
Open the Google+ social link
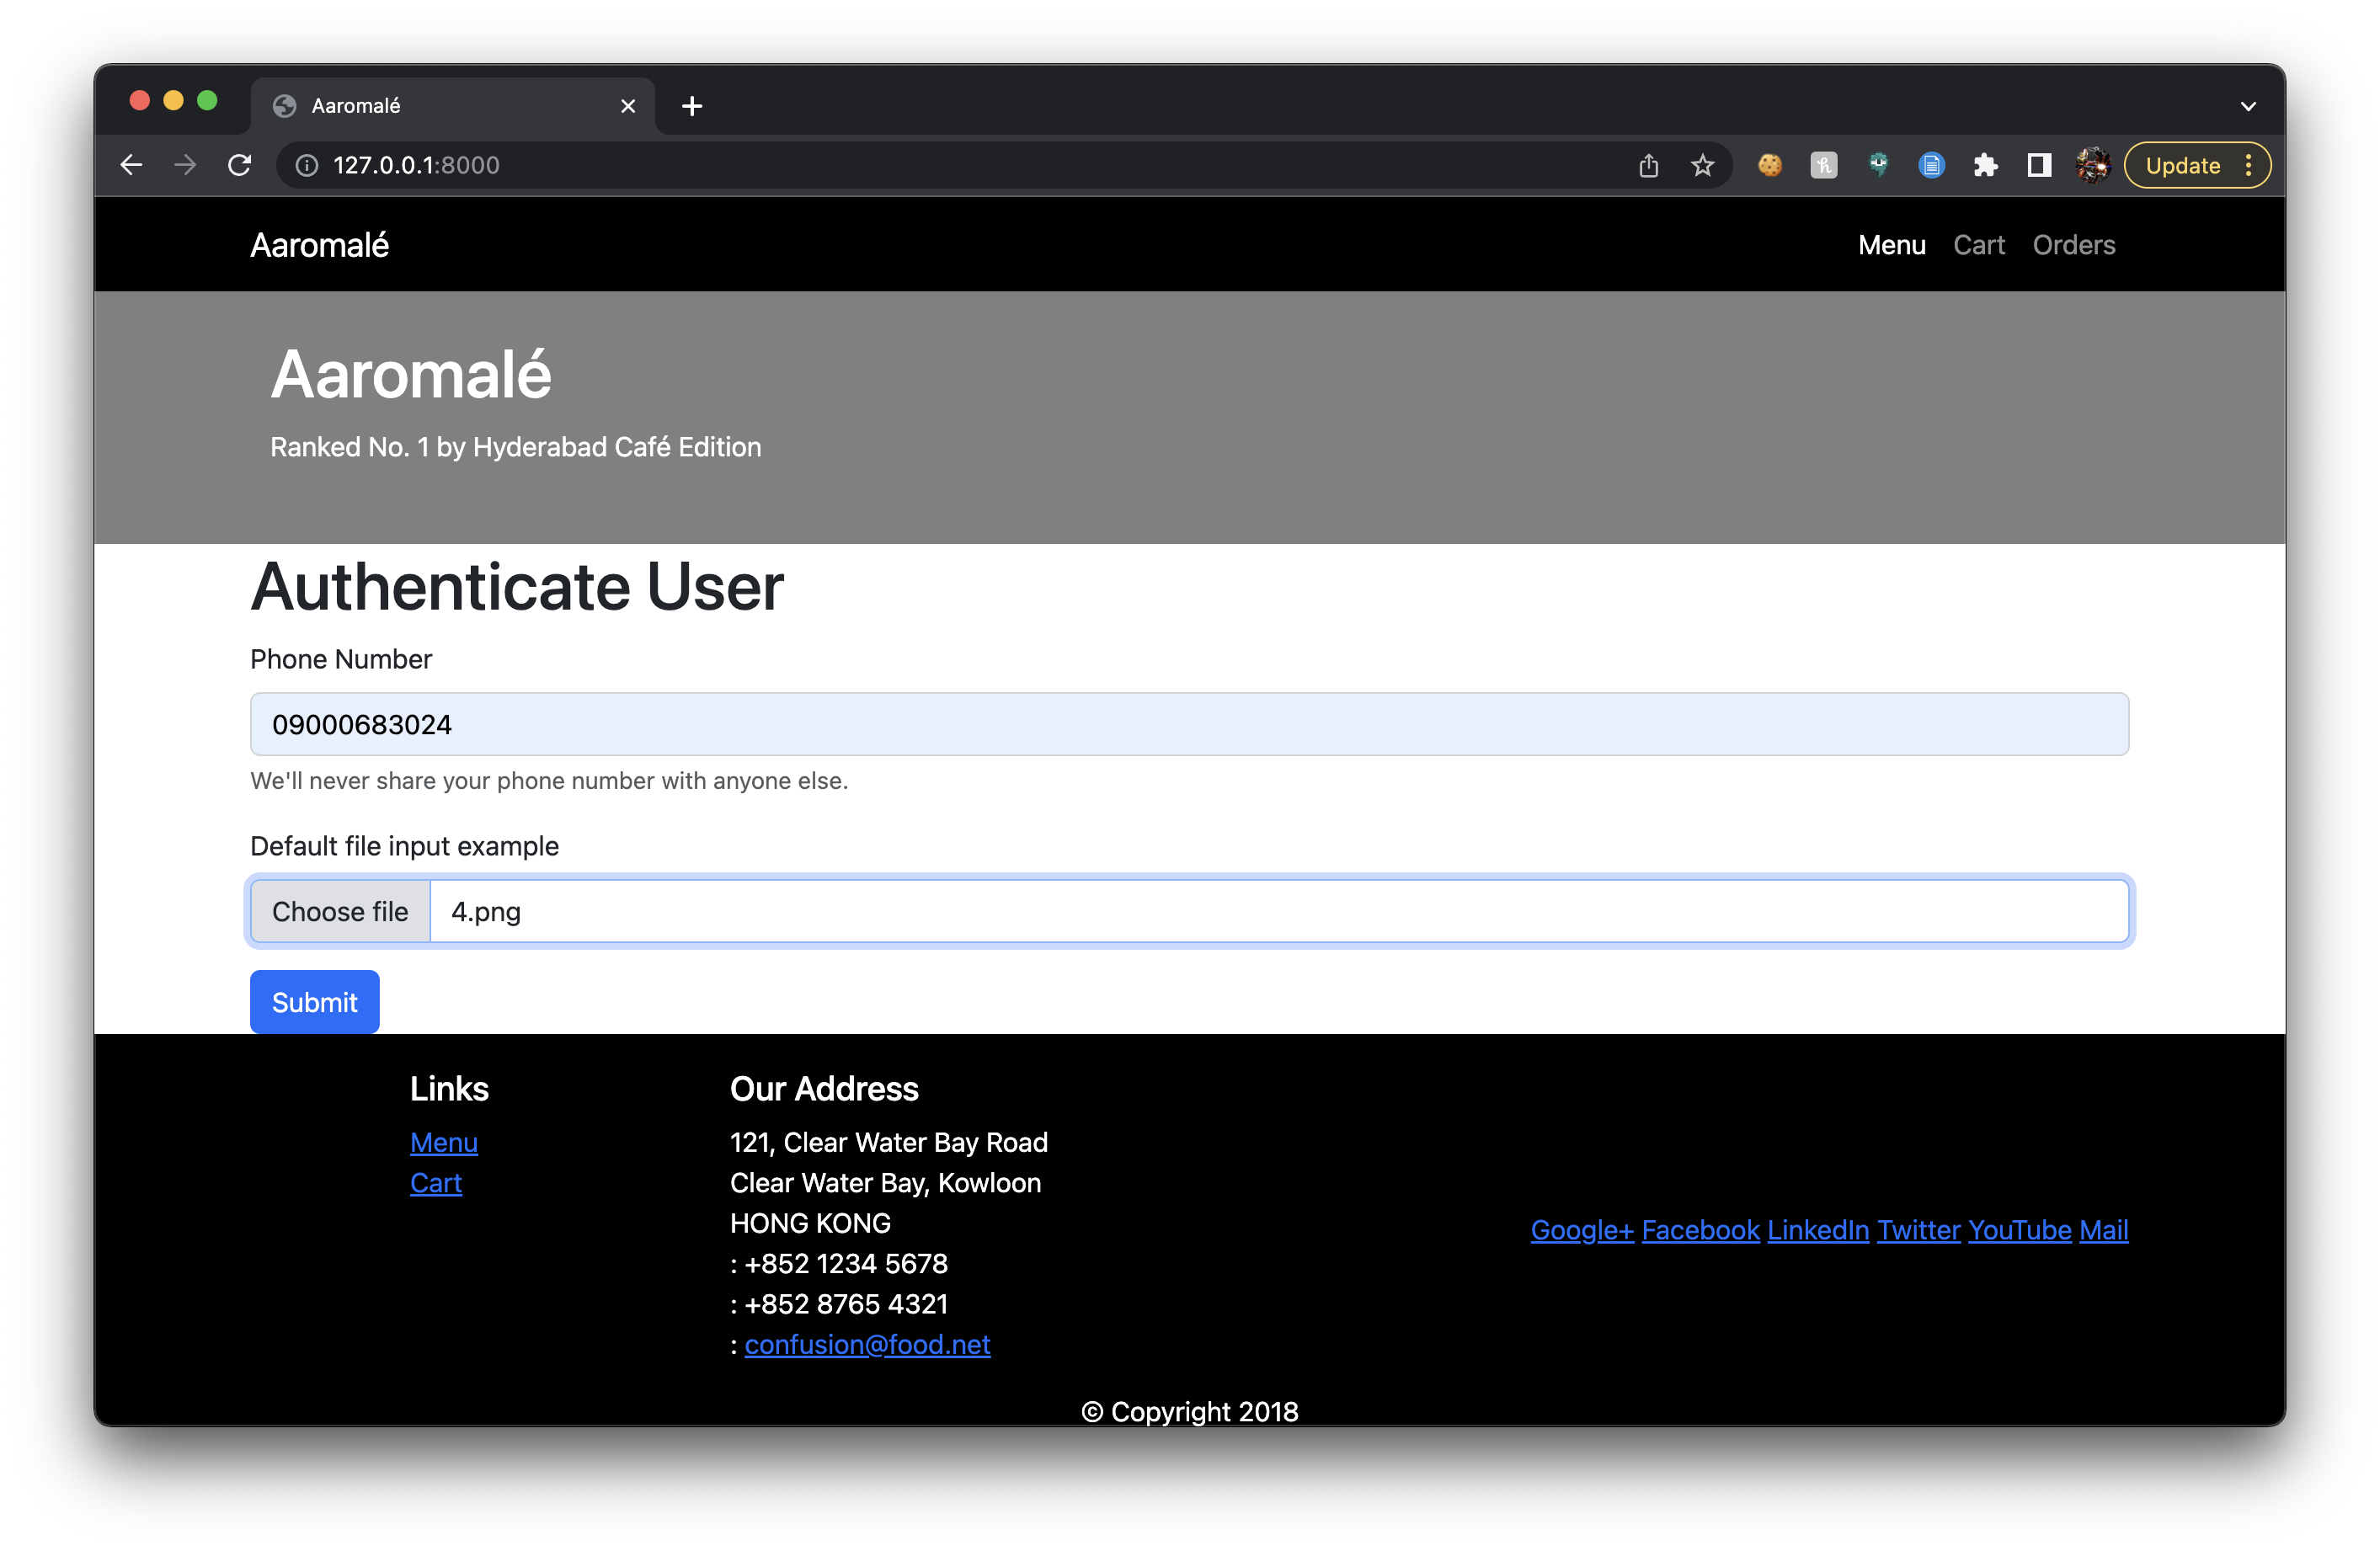tap(1582, 1230)
